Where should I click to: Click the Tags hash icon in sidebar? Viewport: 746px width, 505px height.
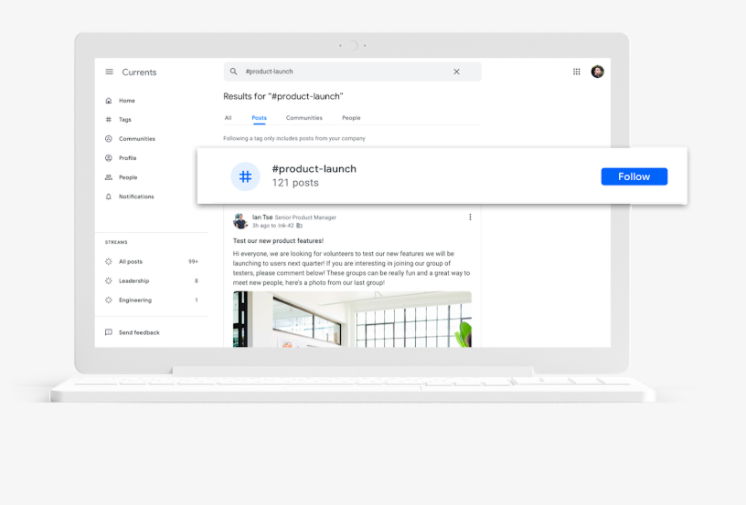[108, 120]
